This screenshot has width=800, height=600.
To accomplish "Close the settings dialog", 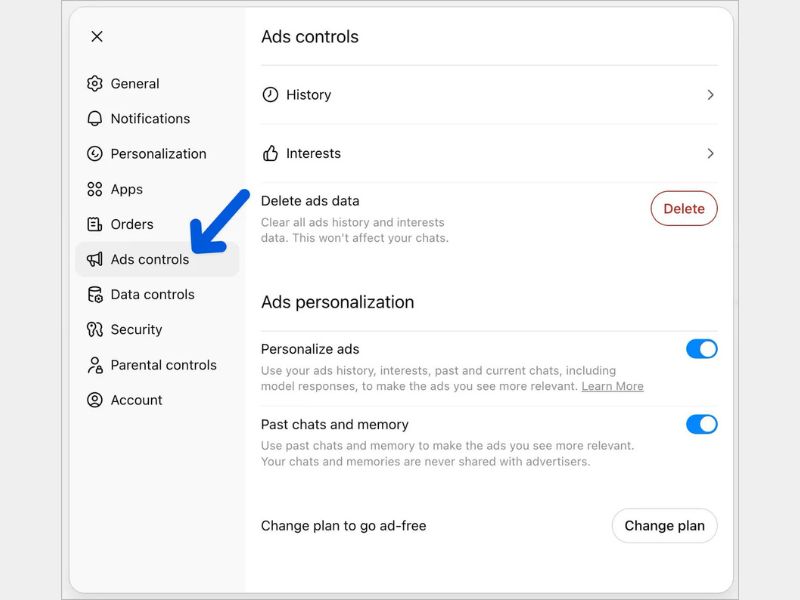I will (x=97, y=37).
